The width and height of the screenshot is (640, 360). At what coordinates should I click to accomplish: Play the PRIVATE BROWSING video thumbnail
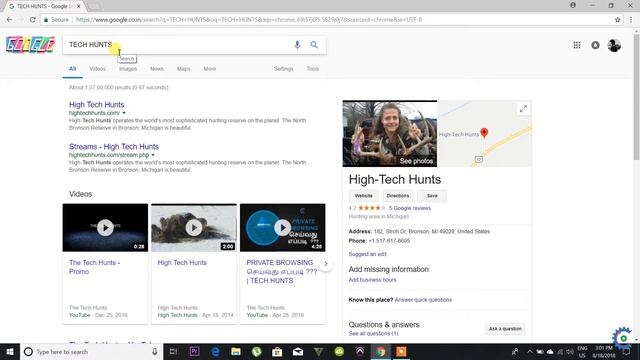[282, 227]
